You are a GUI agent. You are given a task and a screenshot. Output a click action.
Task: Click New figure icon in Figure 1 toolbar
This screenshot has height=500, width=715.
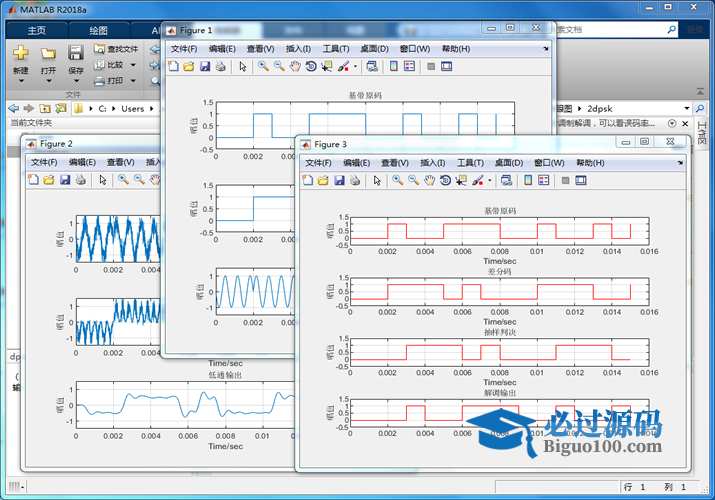point(173,67)
